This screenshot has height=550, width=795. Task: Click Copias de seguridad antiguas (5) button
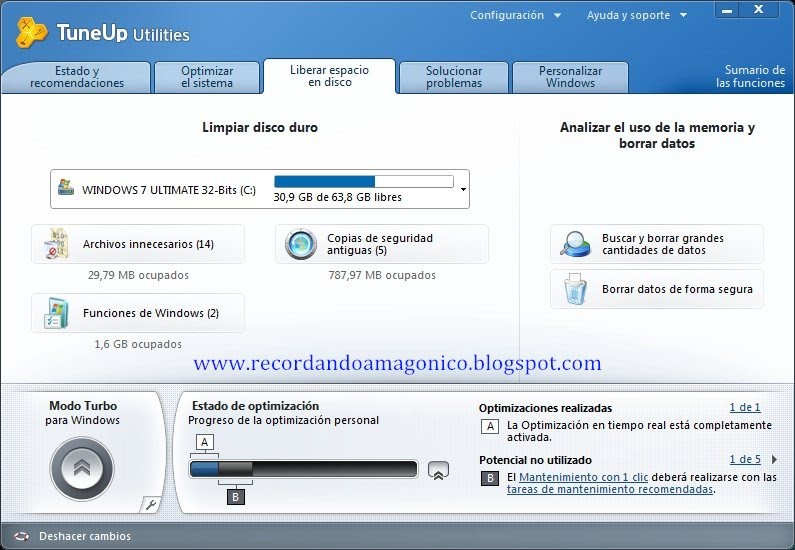click(x=382, y=244)
